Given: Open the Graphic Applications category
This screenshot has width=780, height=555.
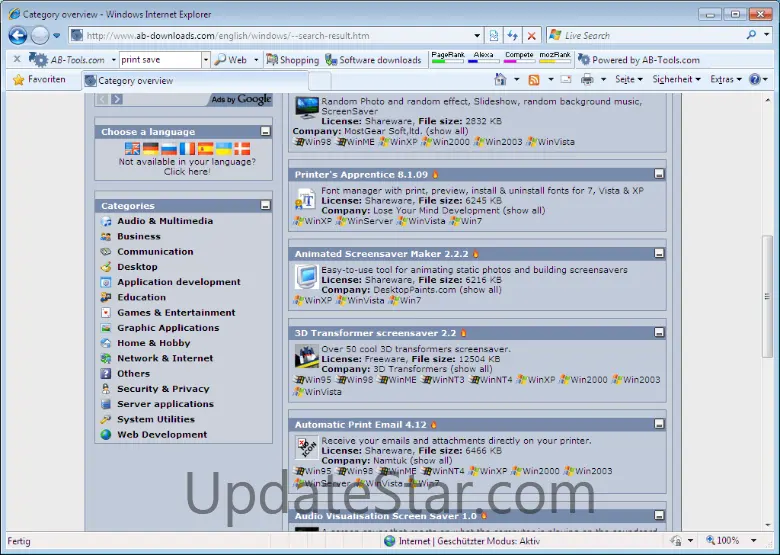Looking at the screenshot, I should (168, 328).
